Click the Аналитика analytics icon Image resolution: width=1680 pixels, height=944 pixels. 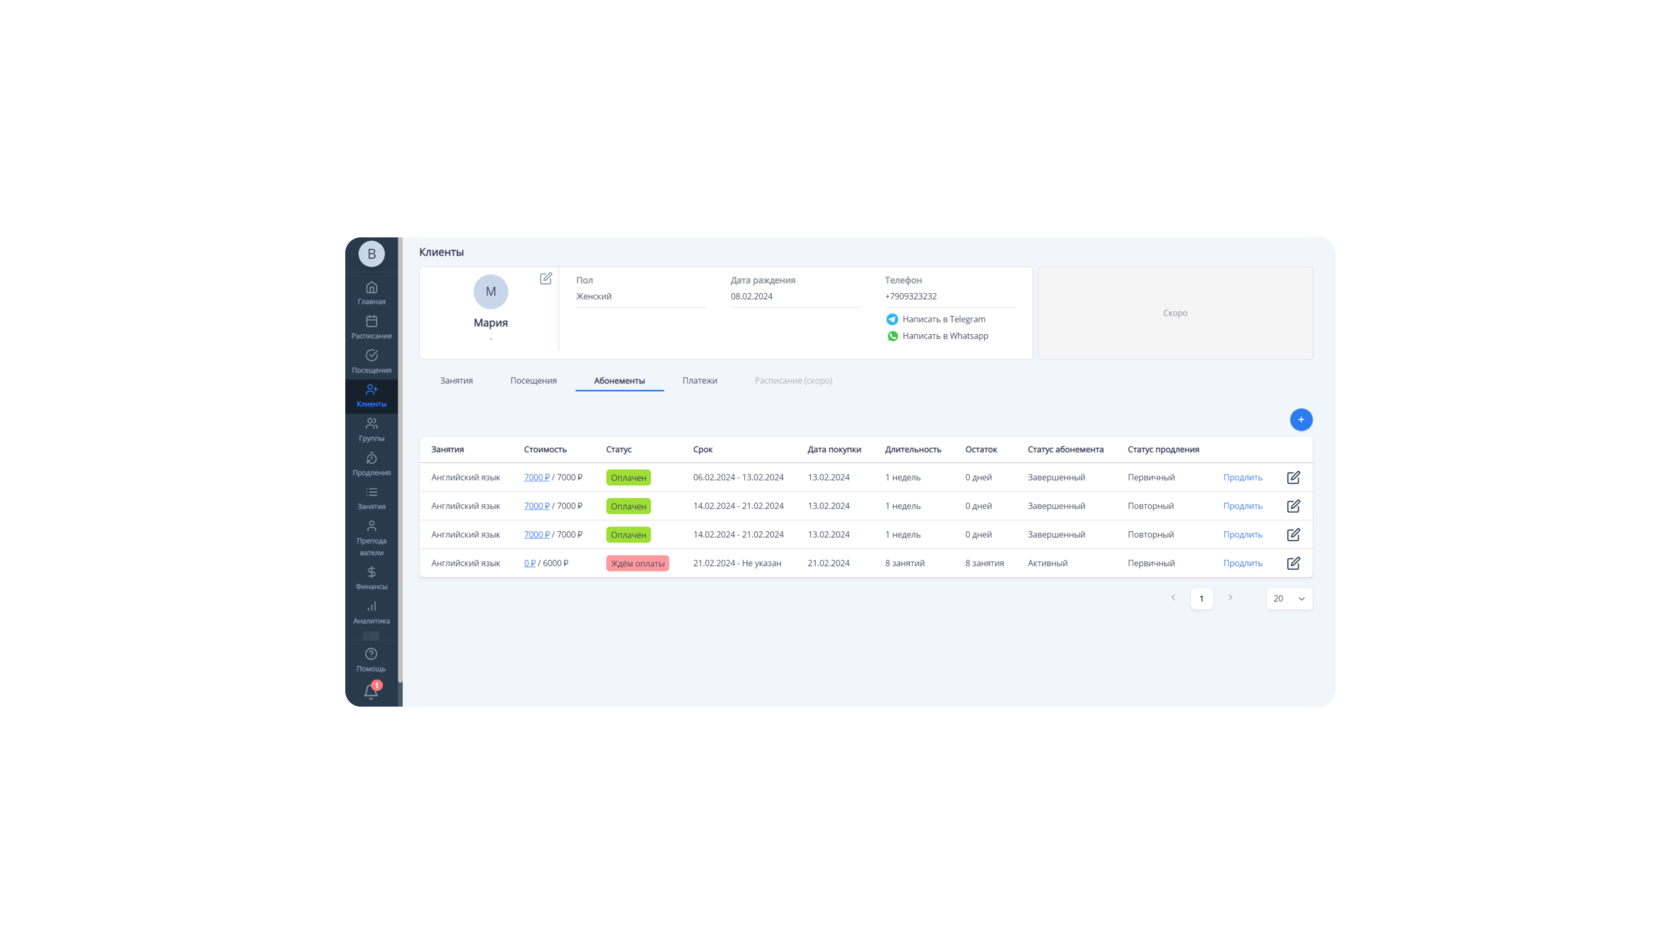(371, 606)
